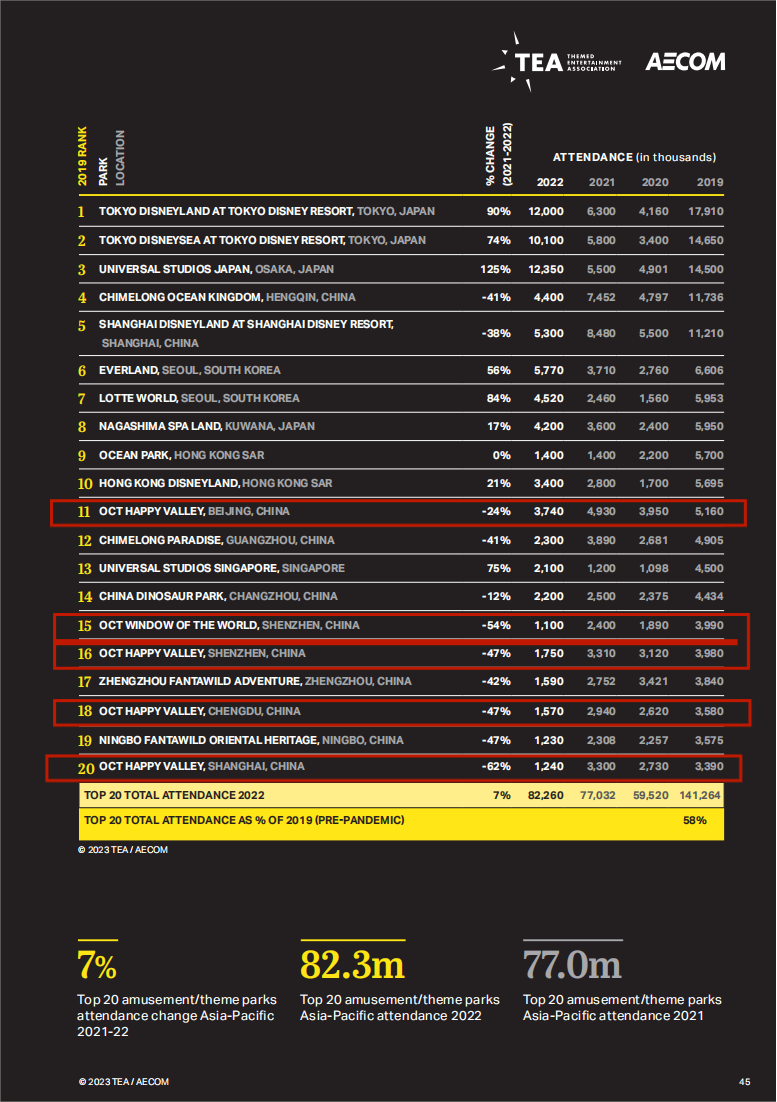Click 3,421 Zhengzhou Fantawild 2020 attendance
This screenshot has width=777, height=1102.
[653, 681]
